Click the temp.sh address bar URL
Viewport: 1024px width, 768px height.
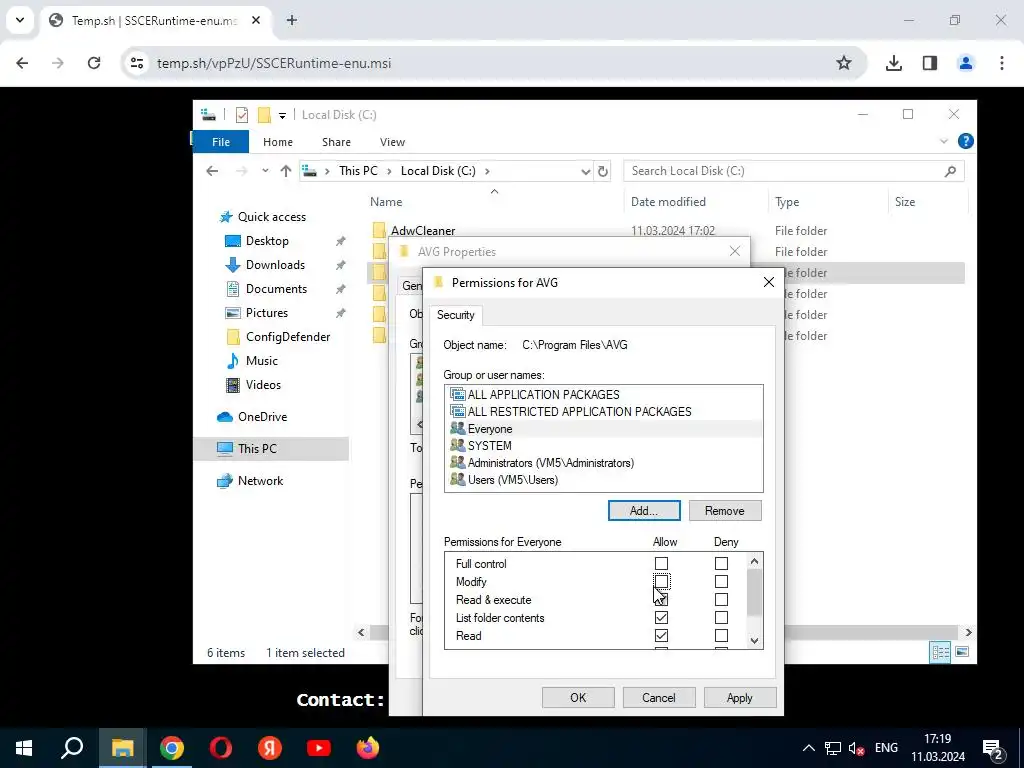274,63
